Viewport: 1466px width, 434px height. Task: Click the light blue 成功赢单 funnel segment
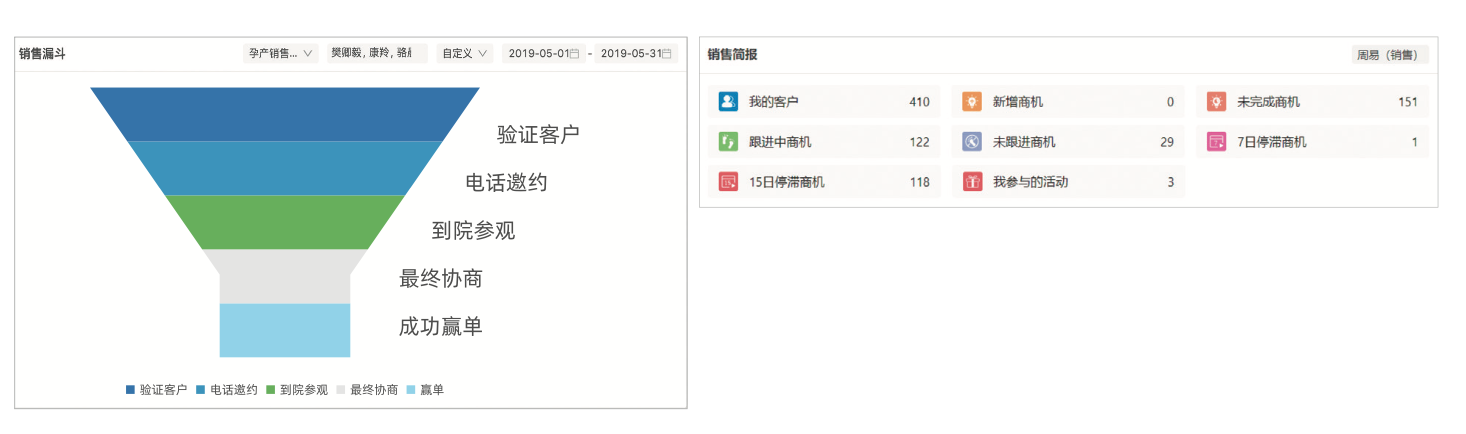[x=285, y=329]
